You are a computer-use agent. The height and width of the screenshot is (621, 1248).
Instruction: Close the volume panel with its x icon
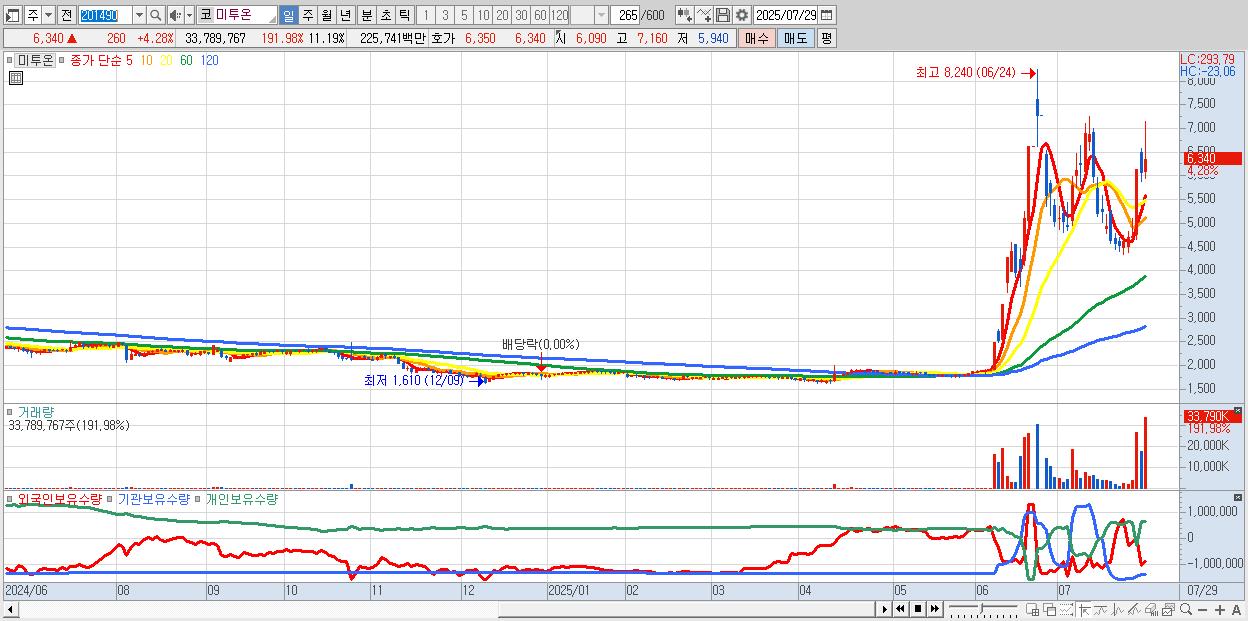(1238, 411)
